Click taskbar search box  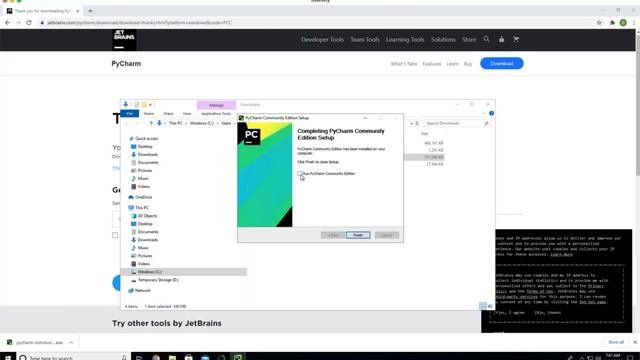(x=73, y=358)
